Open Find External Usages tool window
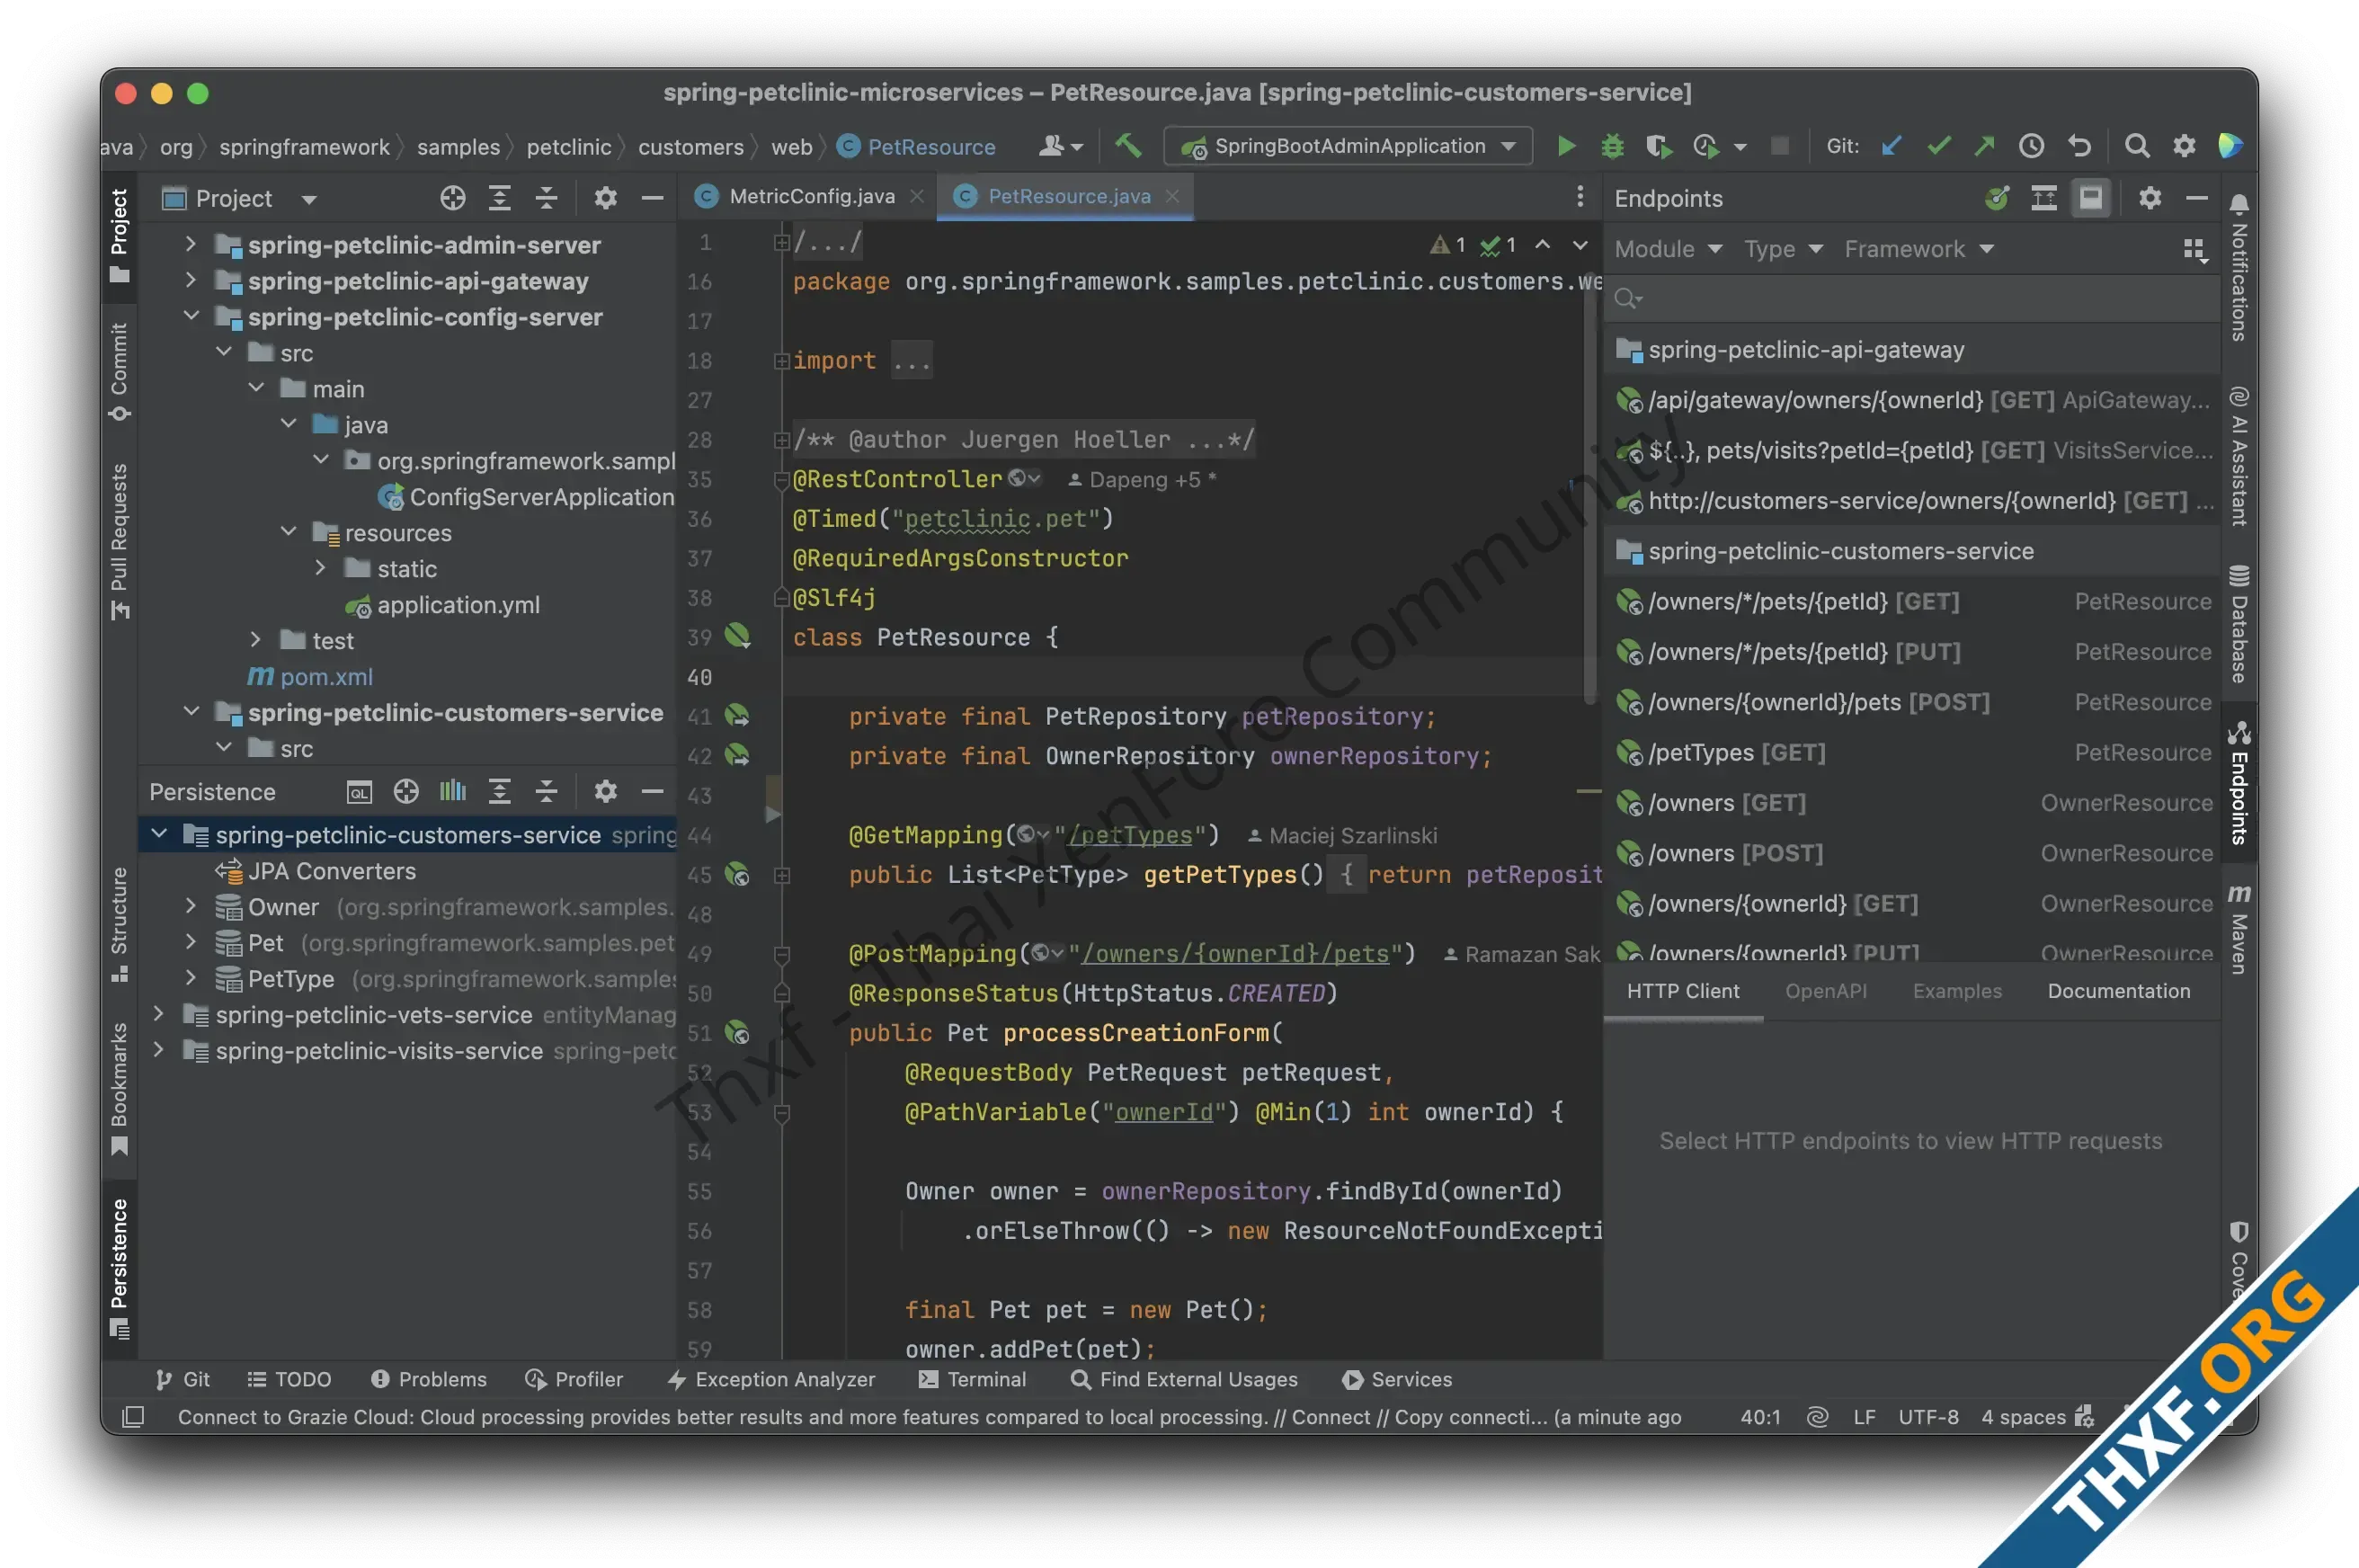This screenshot has height=1568, width=2359. [x=1184, y=1379]
